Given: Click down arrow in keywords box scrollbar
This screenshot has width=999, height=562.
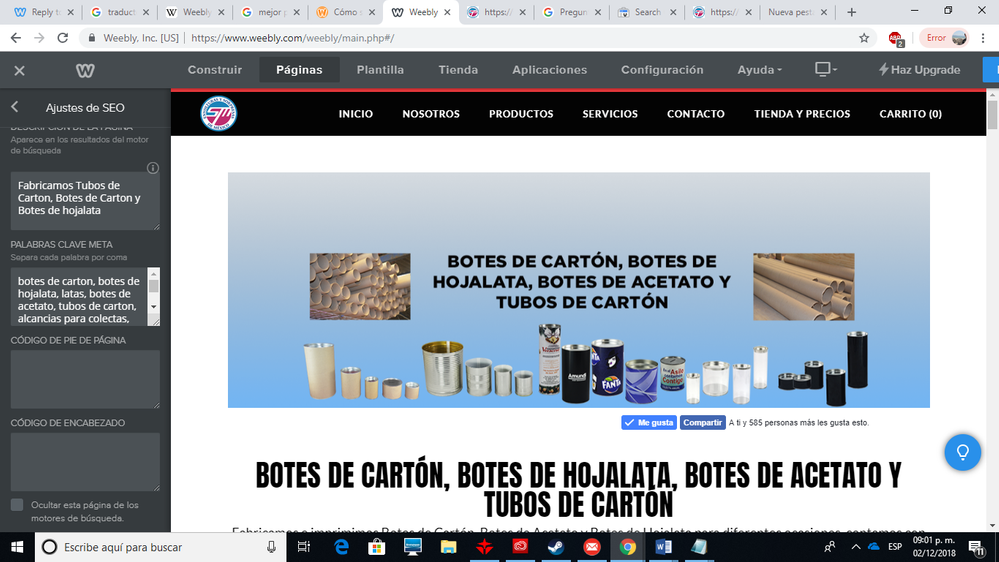Looking at the screenshot, I should point(154,307).
